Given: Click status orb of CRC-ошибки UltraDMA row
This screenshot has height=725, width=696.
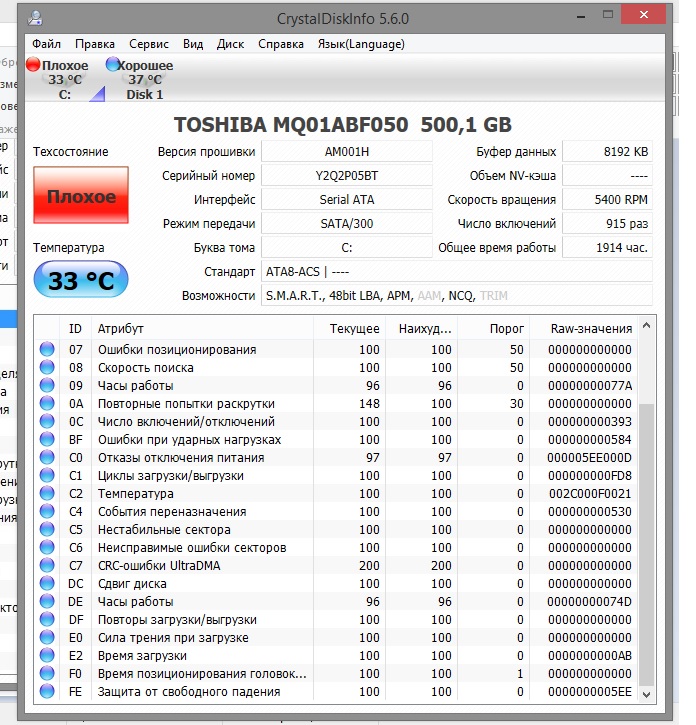Looking at the screenshot, I should click(x=47, y=566).
